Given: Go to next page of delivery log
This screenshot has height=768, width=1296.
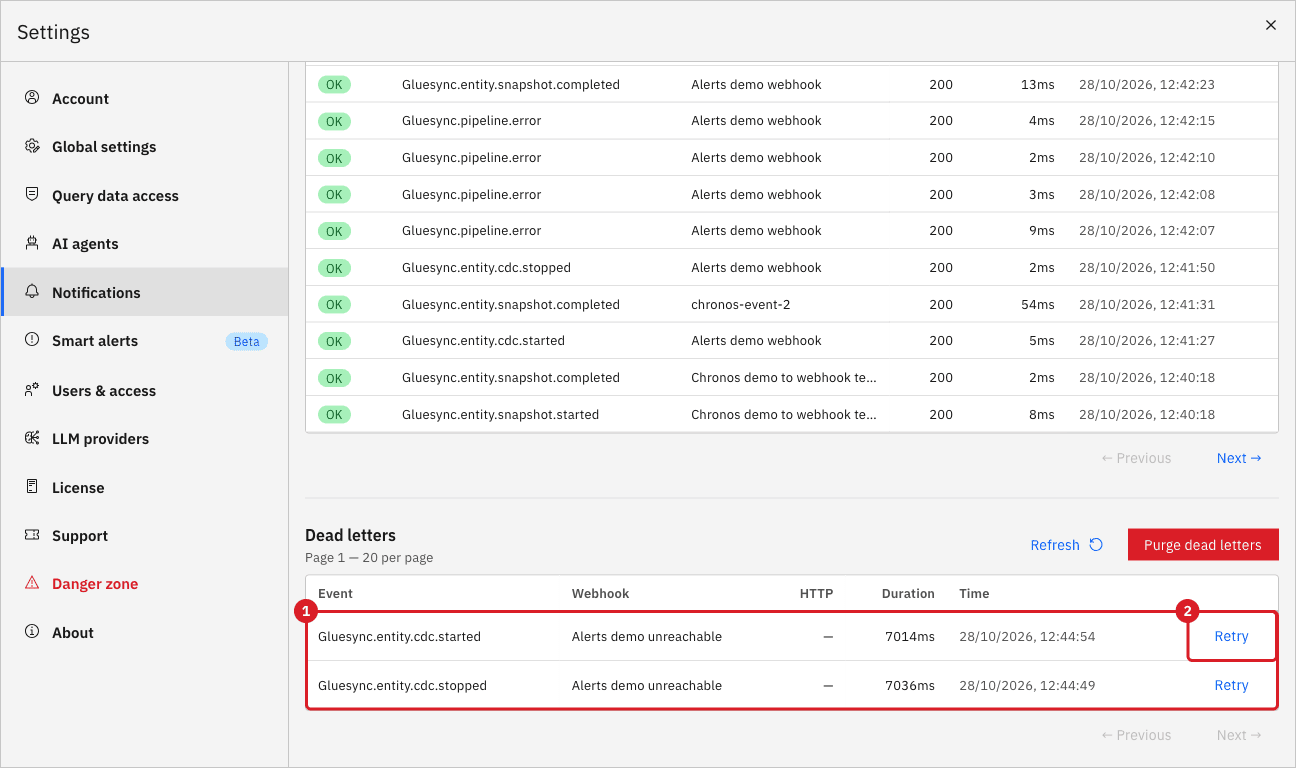Looking at the screenshot, I should pyautogui.click(x=1239, y=458).
